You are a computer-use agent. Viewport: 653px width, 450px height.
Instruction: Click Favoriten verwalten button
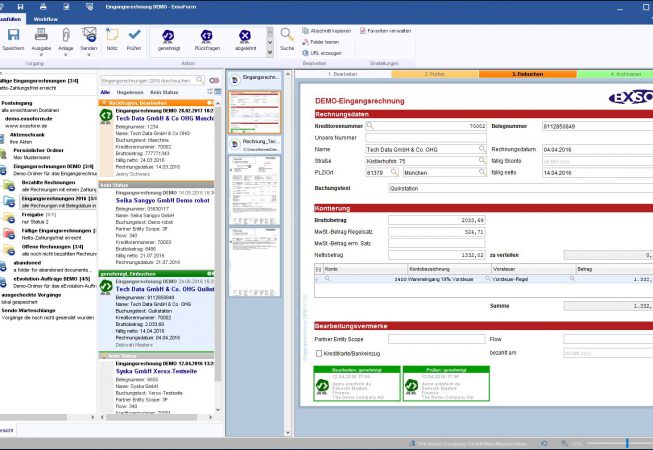tap(386, 31)
